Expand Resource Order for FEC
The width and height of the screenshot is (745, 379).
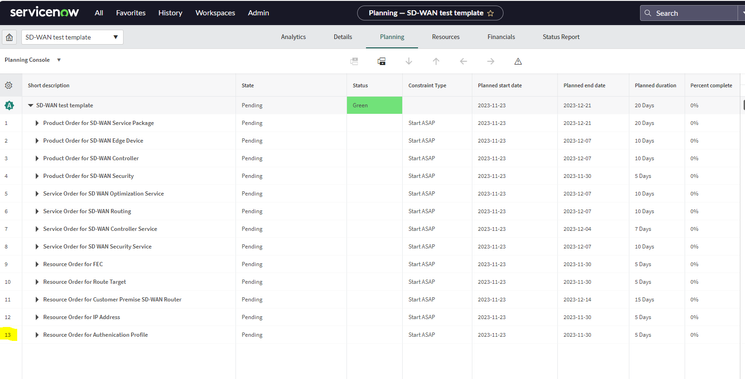pyautogui.click(x=37, y=264)
